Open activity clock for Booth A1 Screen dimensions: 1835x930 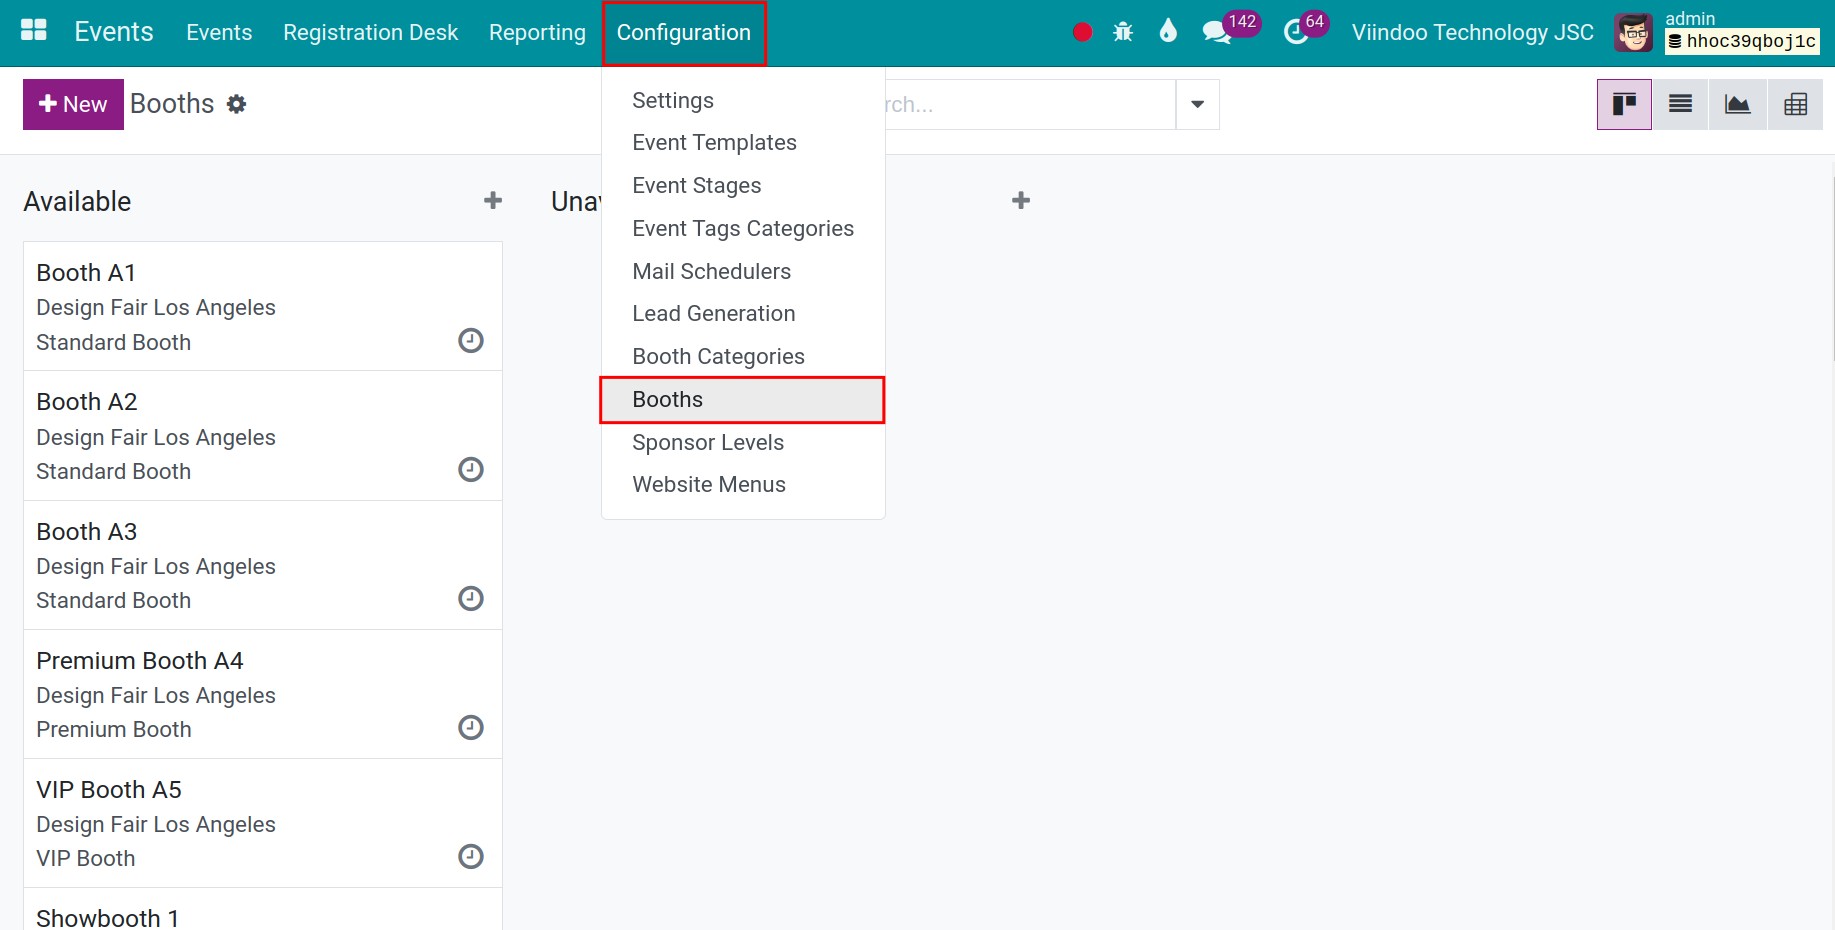point(471,341)
